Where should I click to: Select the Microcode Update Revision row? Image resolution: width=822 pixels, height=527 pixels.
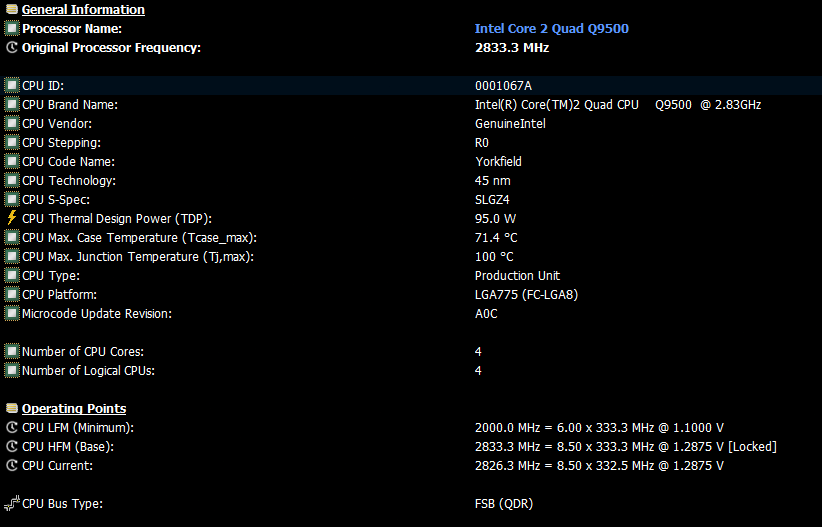pos(411,314)
